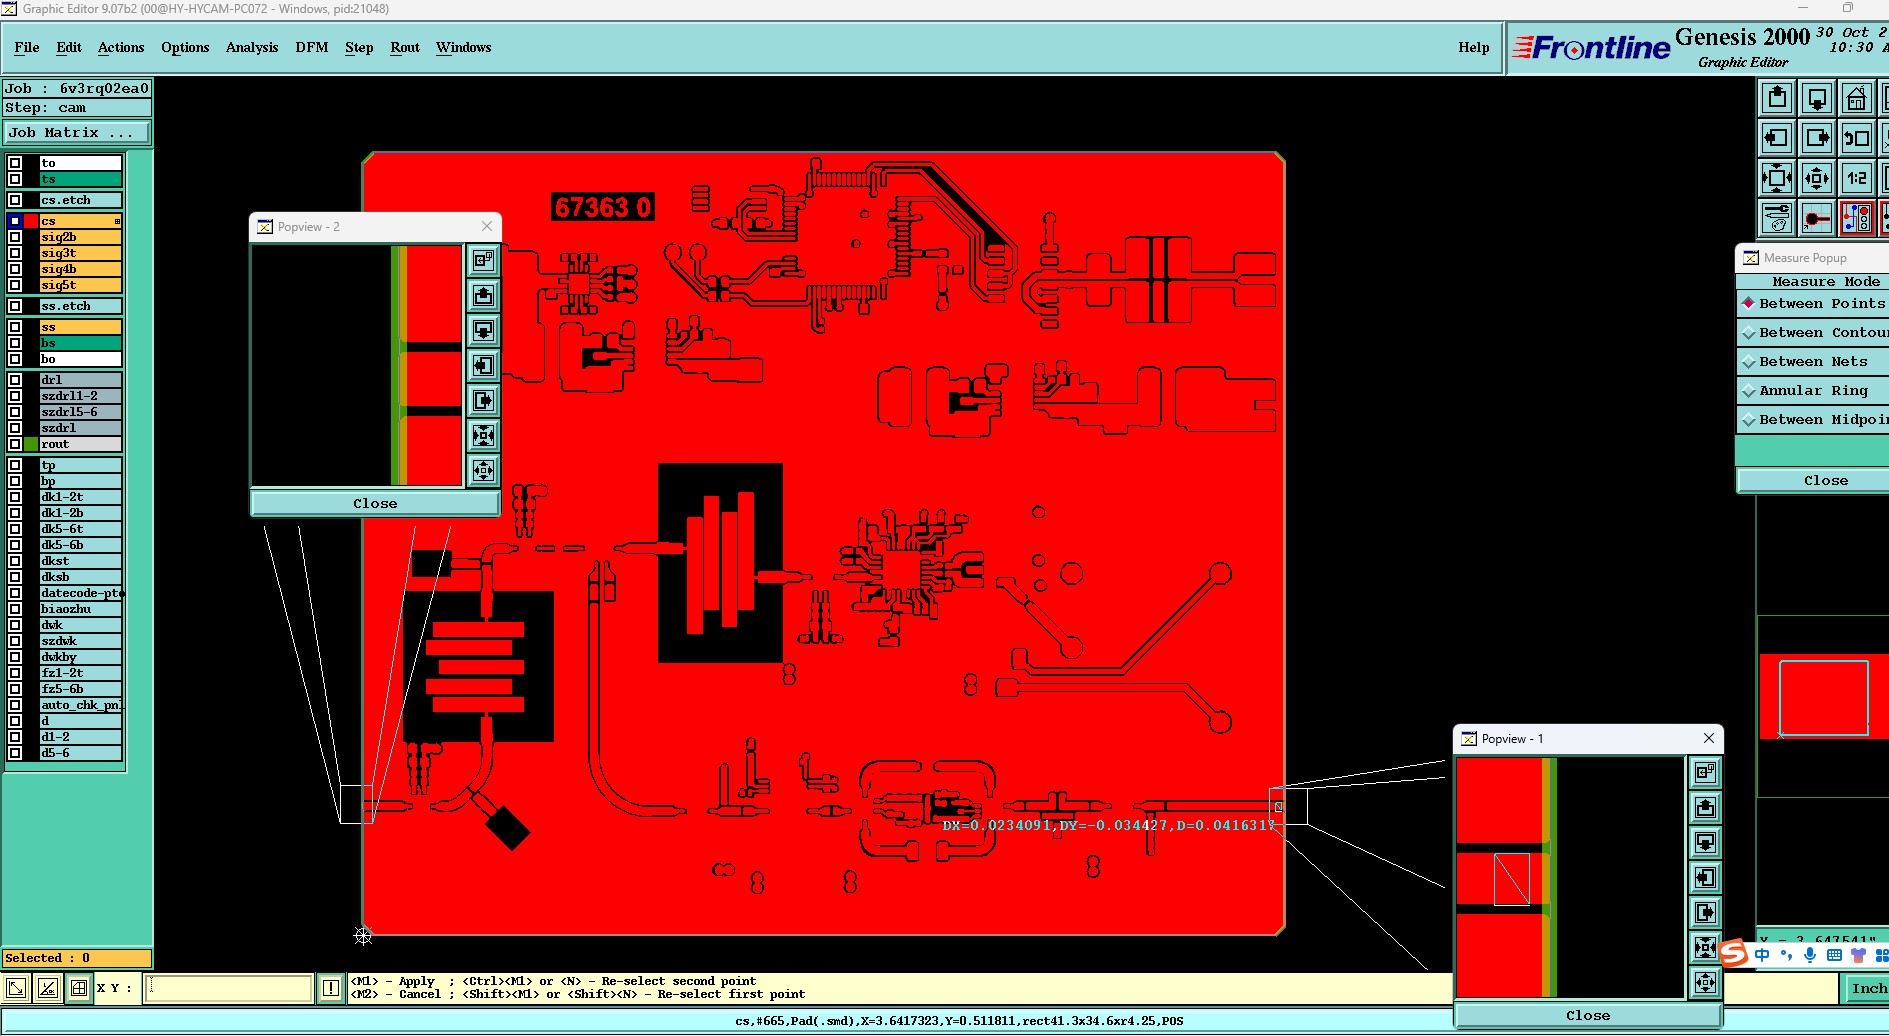
Task: Select the datecode-pte layer name
Action: (x=81, y=593)
